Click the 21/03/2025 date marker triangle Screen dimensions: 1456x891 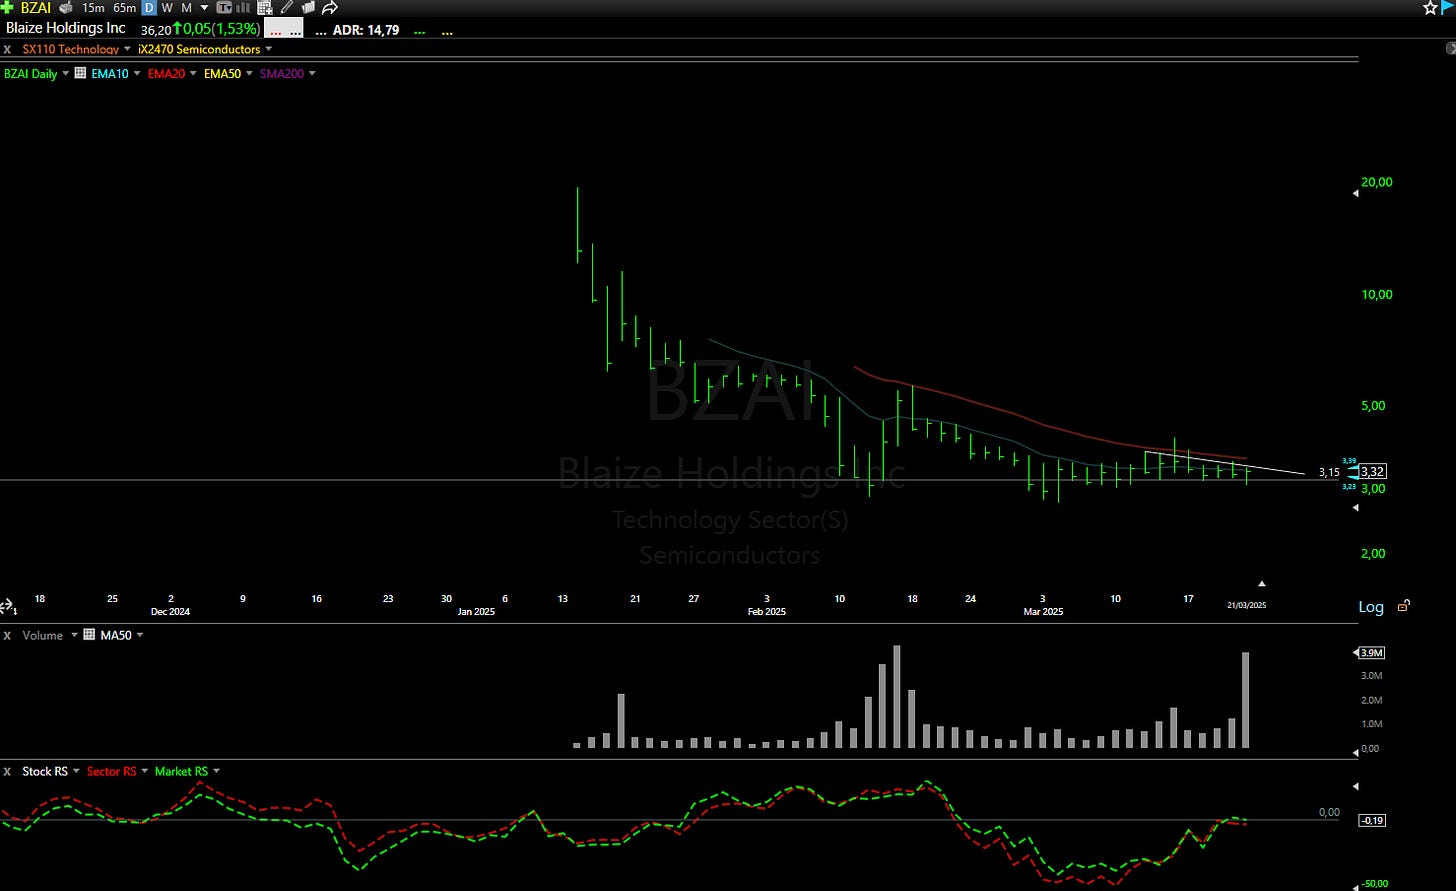tap(1262, 583)
